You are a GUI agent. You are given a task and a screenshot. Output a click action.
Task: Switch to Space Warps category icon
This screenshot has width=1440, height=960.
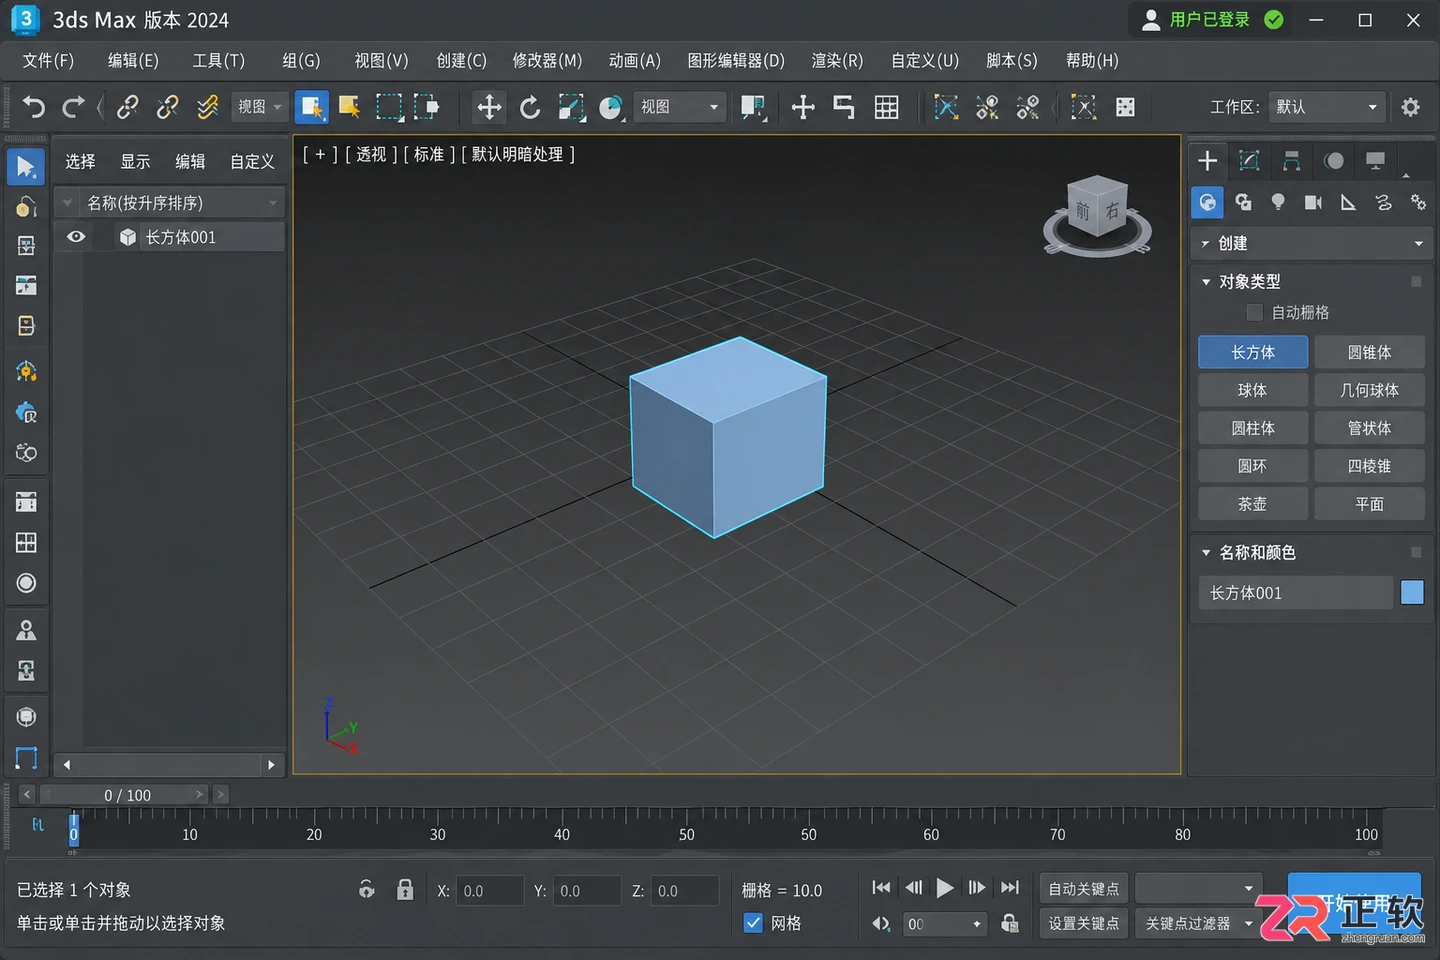pyautogui.click(x=1383, y=202)
